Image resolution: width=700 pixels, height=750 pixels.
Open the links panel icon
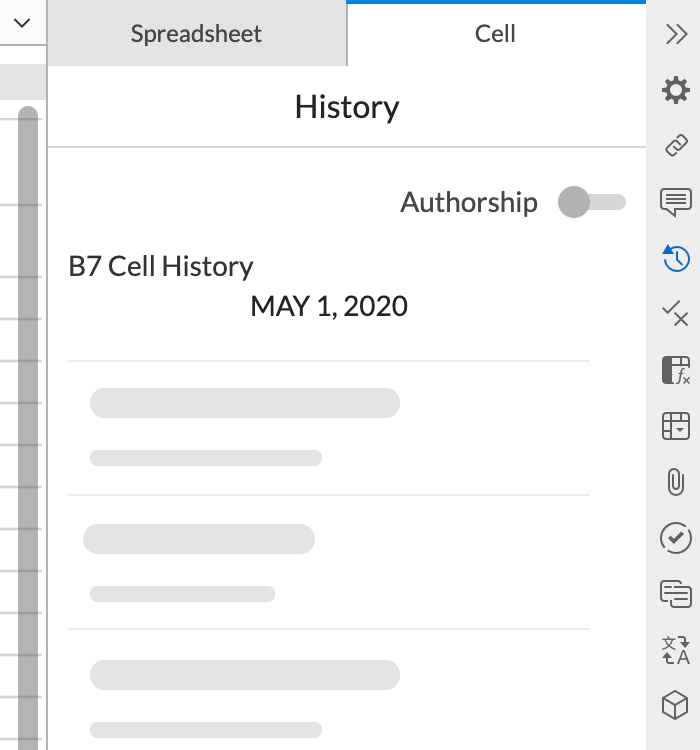pos(676,147)
